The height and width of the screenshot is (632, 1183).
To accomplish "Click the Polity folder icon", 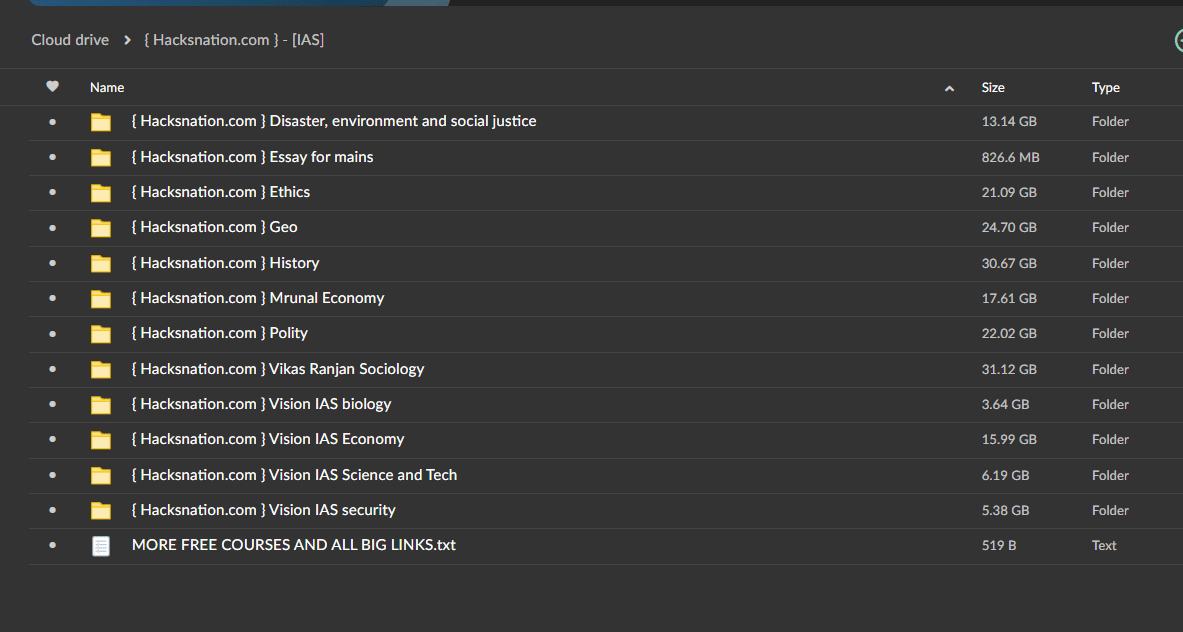I will 100,334.
